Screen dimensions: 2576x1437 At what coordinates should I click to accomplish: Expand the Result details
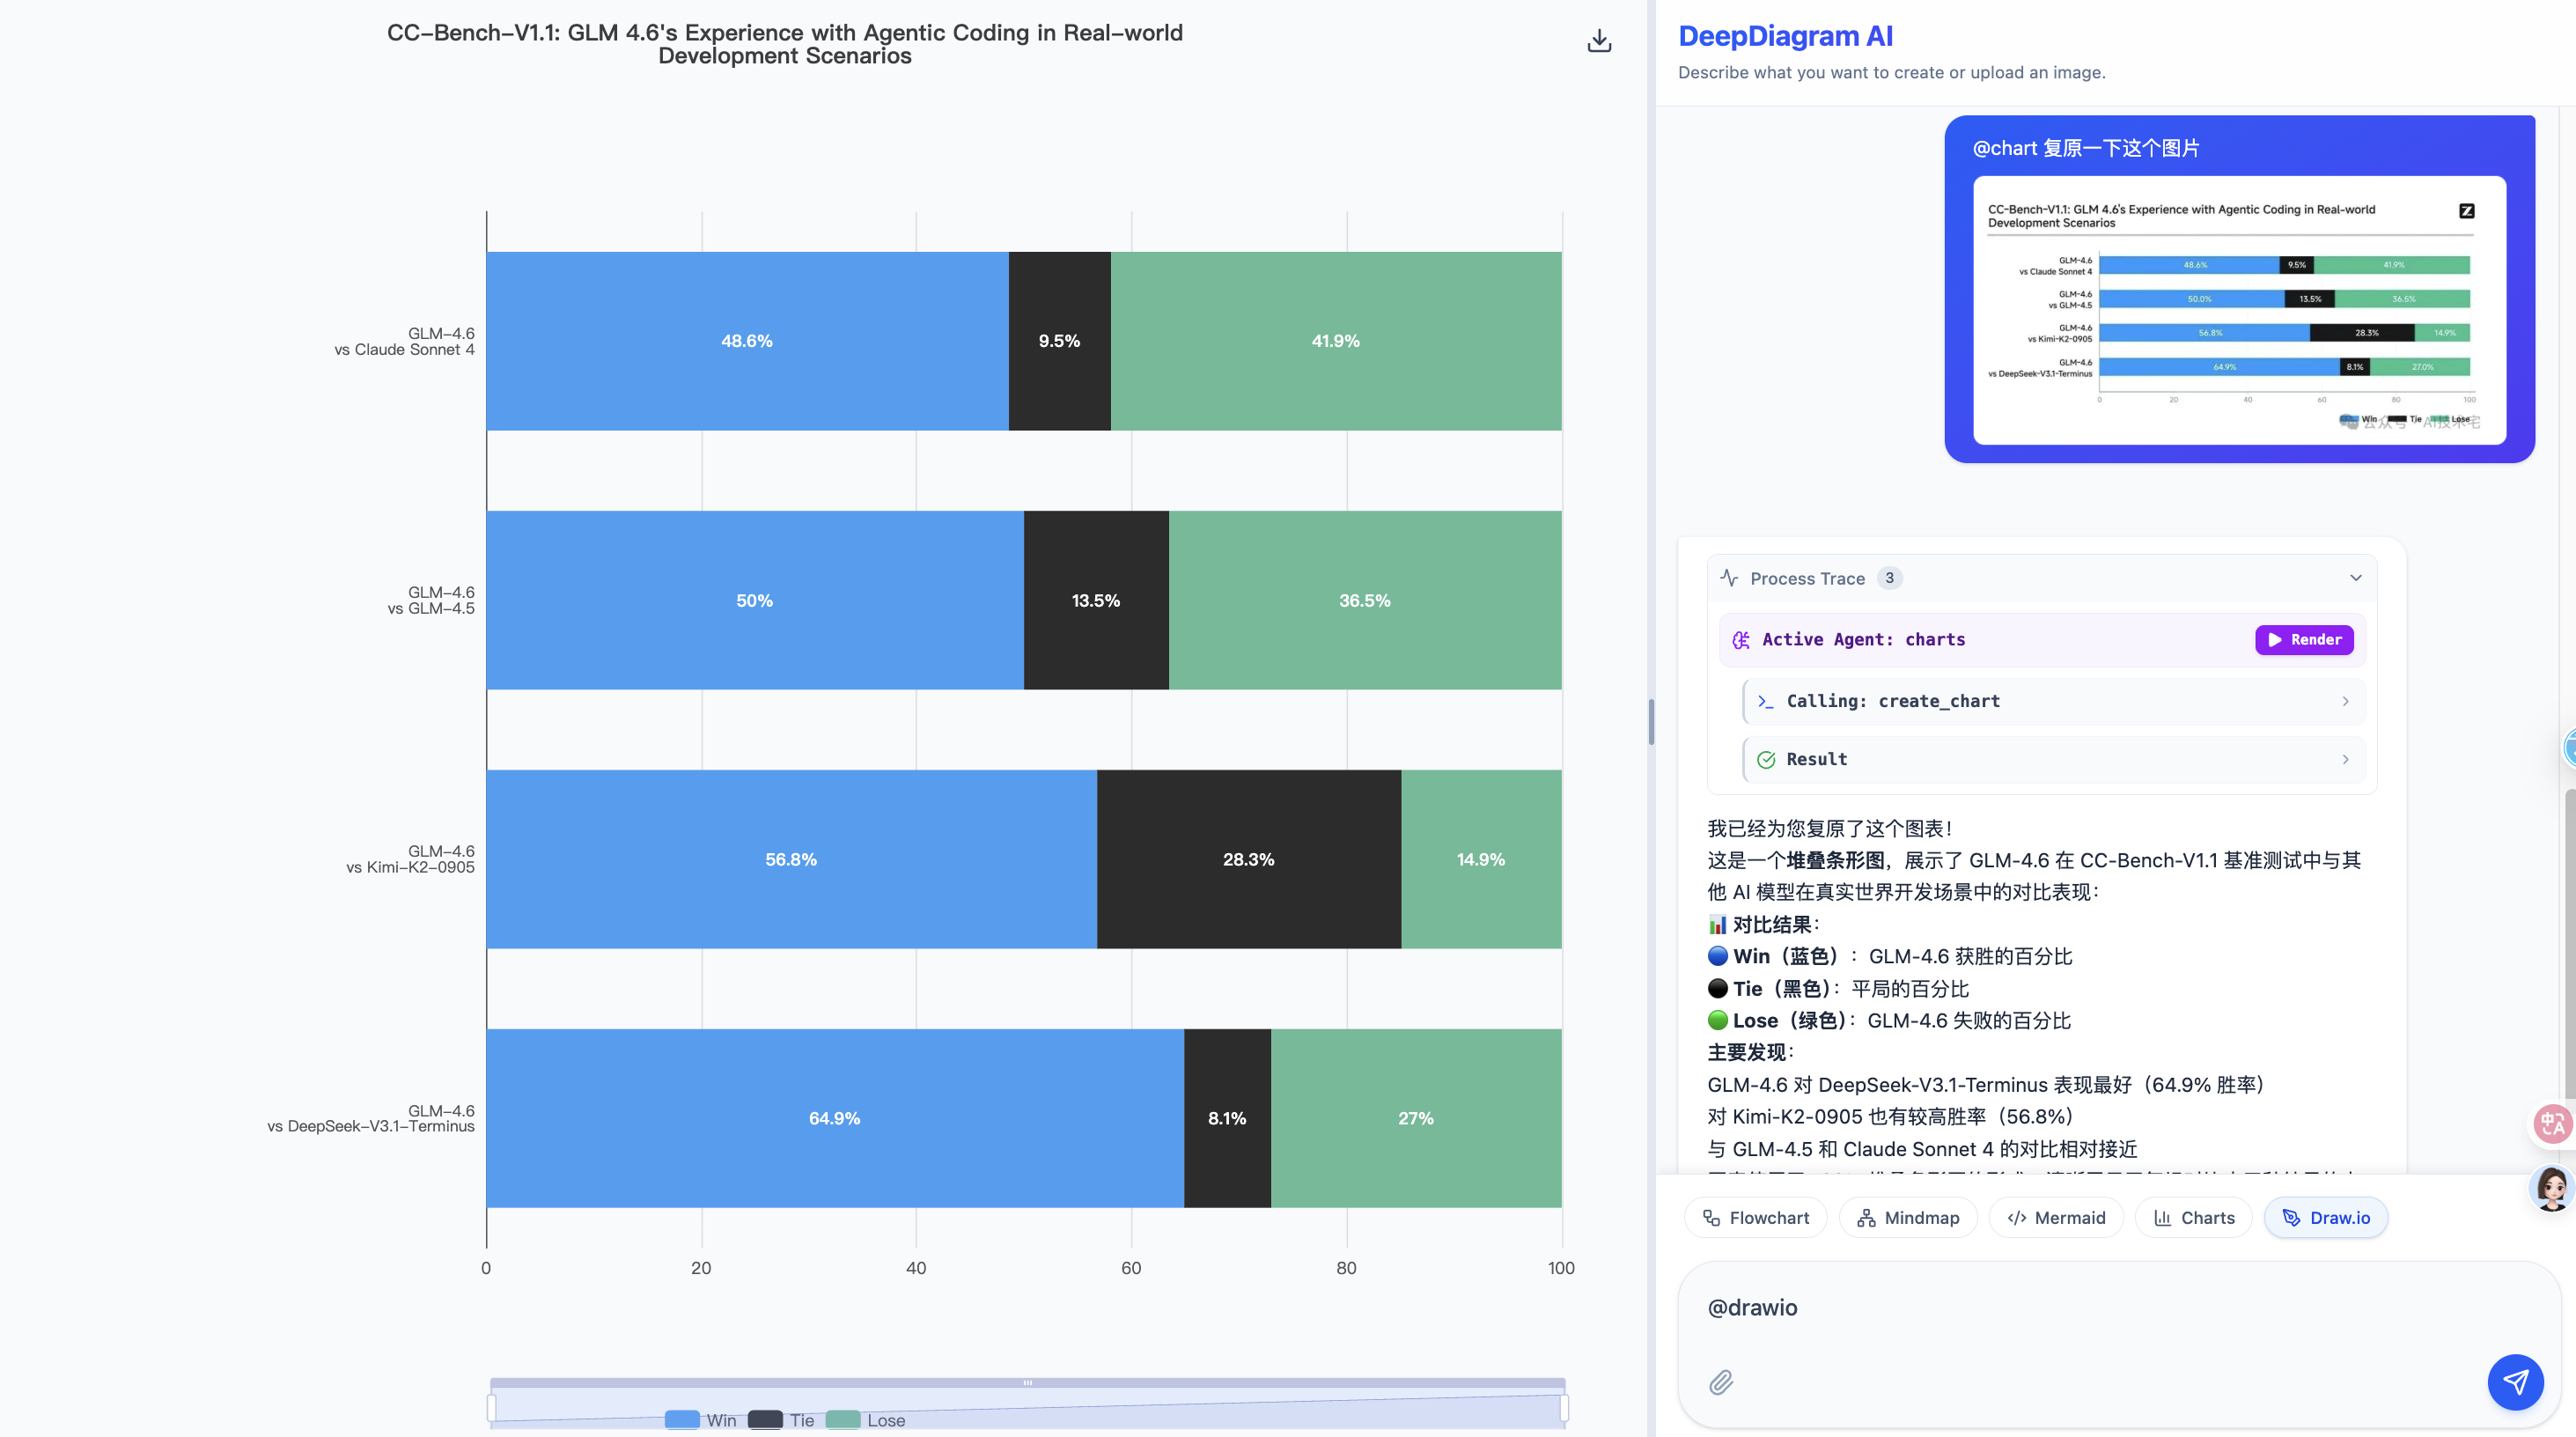coord(2346,759)
